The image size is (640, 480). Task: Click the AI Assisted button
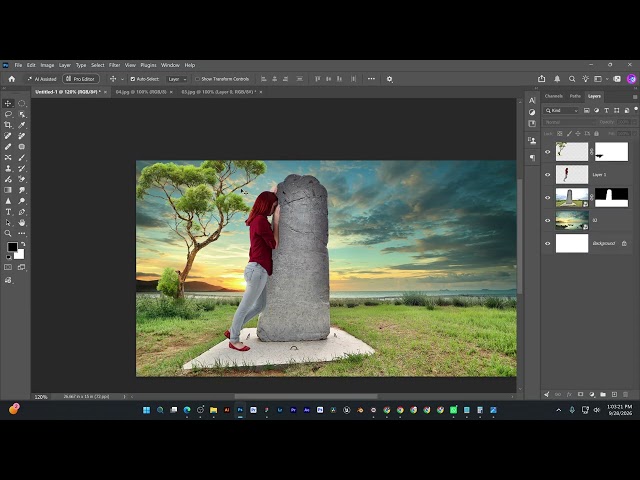42,79
